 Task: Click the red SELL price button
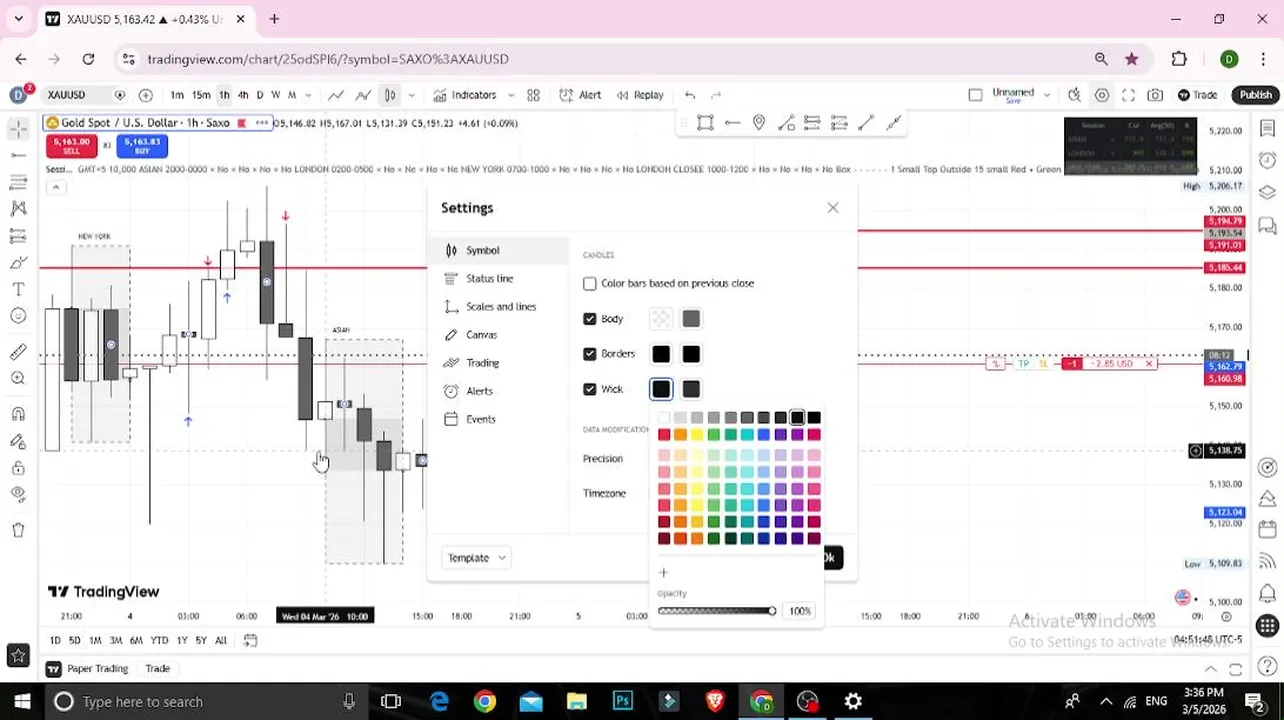pyautogui.click(x=72, y=146)
